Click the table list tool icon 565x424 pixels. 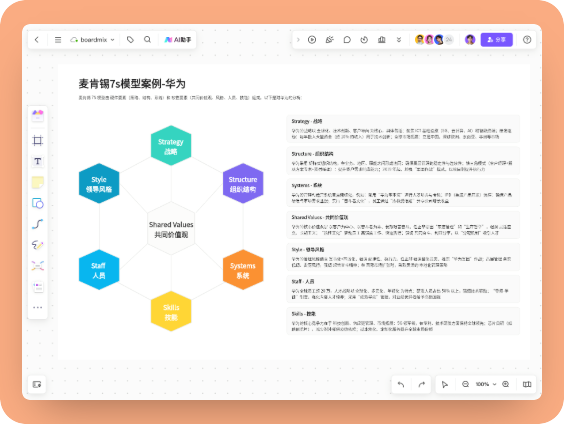(x=37, y=287)
